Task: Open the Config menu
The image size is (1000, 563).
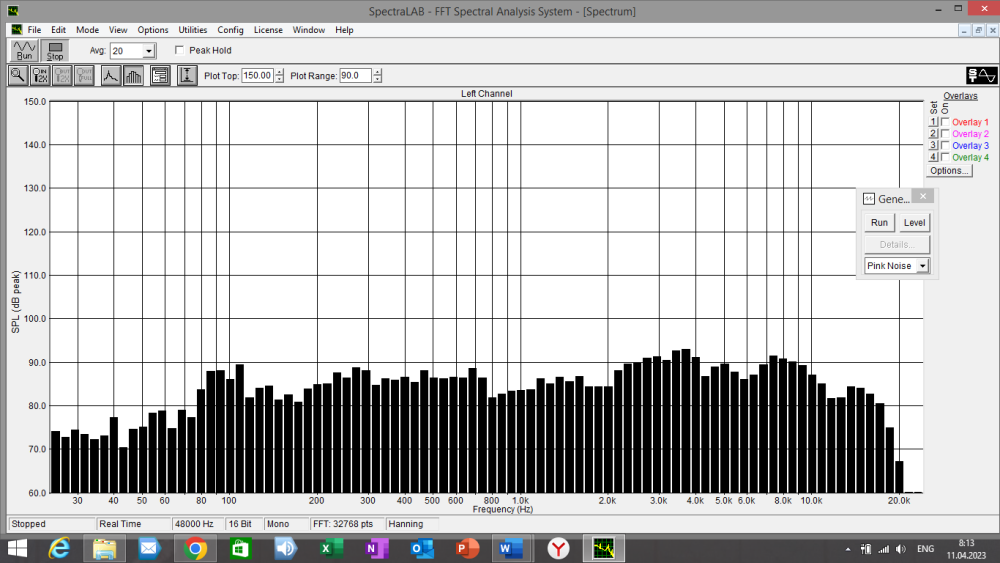Action: coord(231,30)
